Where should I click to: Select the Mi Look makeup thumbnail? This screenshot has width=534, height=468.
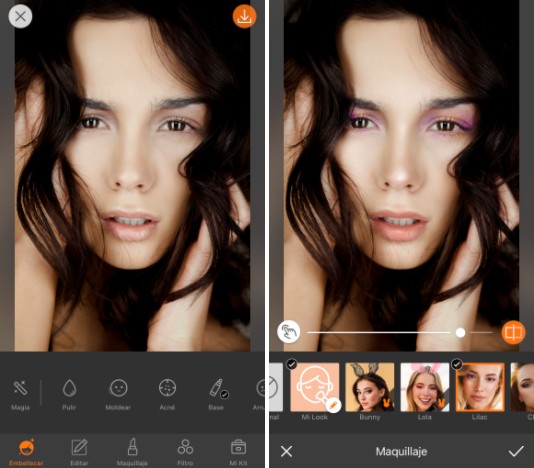click(x=315, y=387)
